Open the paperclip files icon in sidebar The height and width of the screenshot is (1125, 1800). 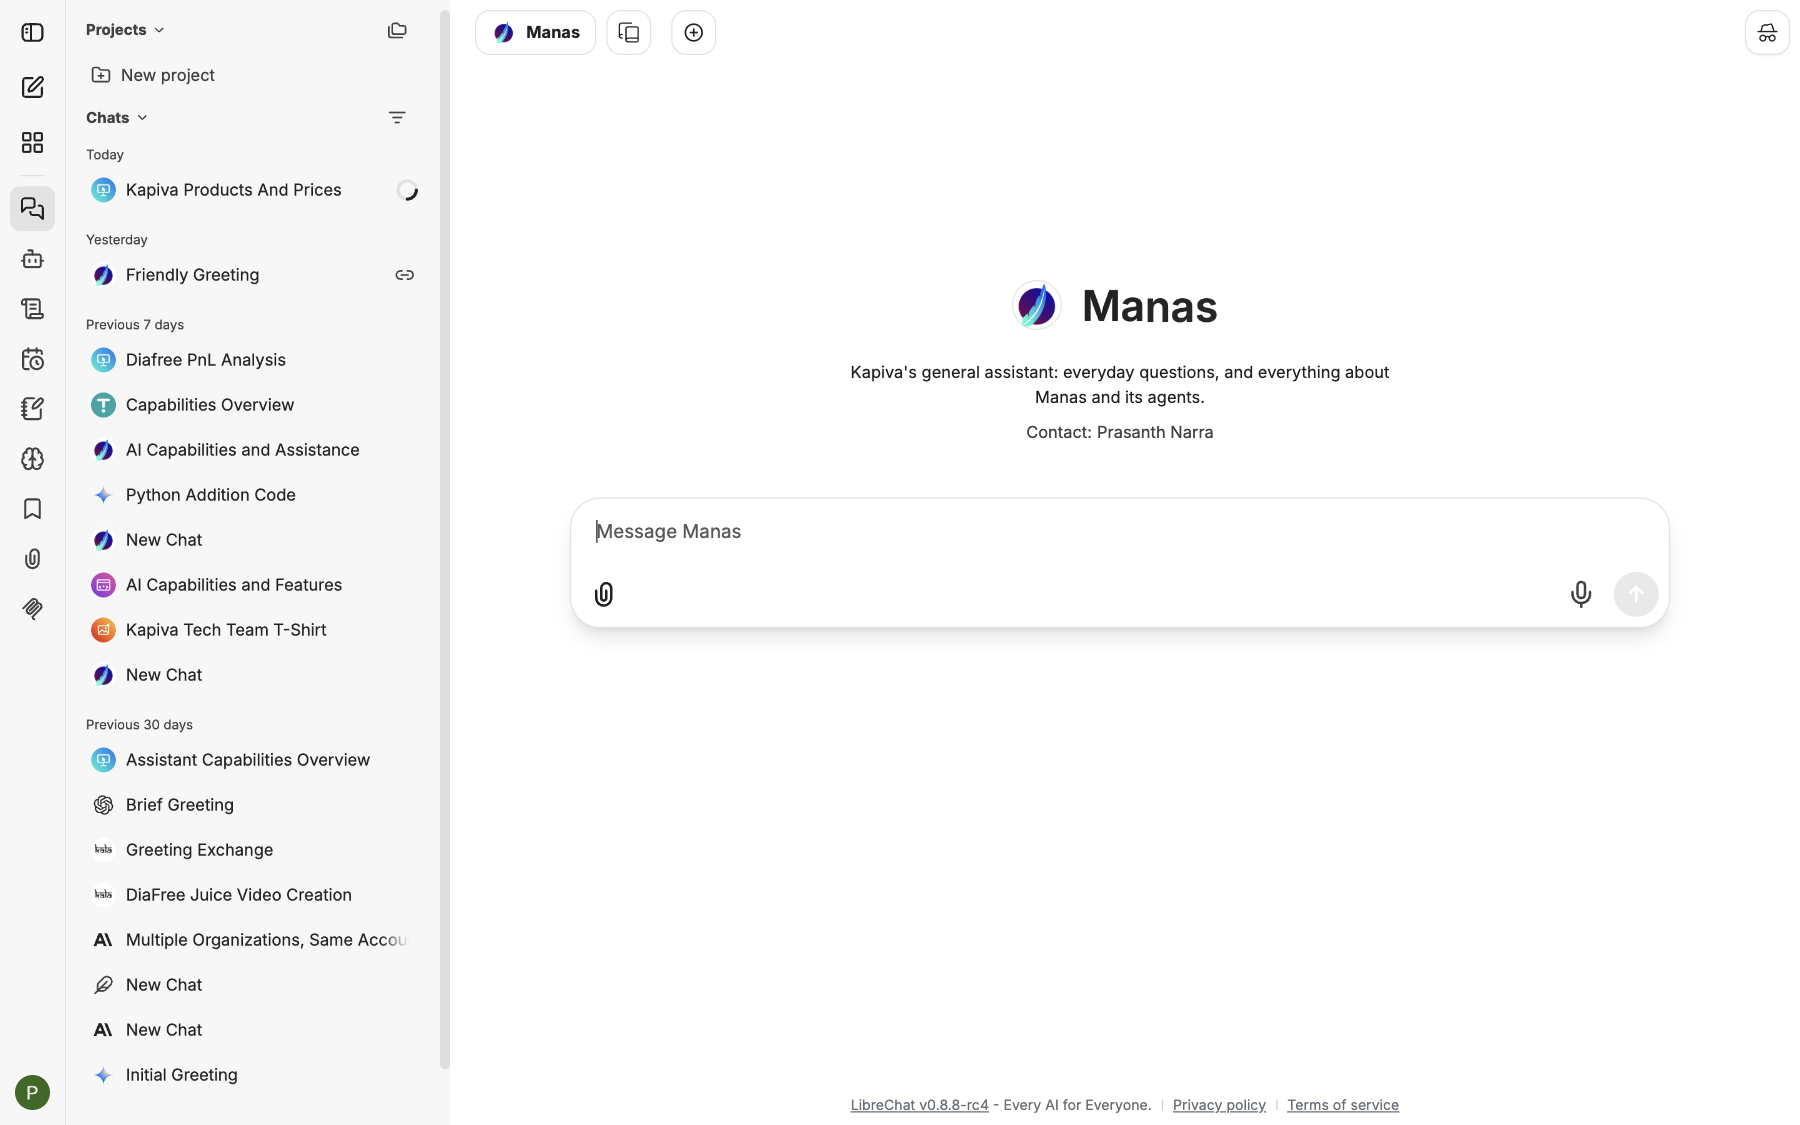coord(32,559)
